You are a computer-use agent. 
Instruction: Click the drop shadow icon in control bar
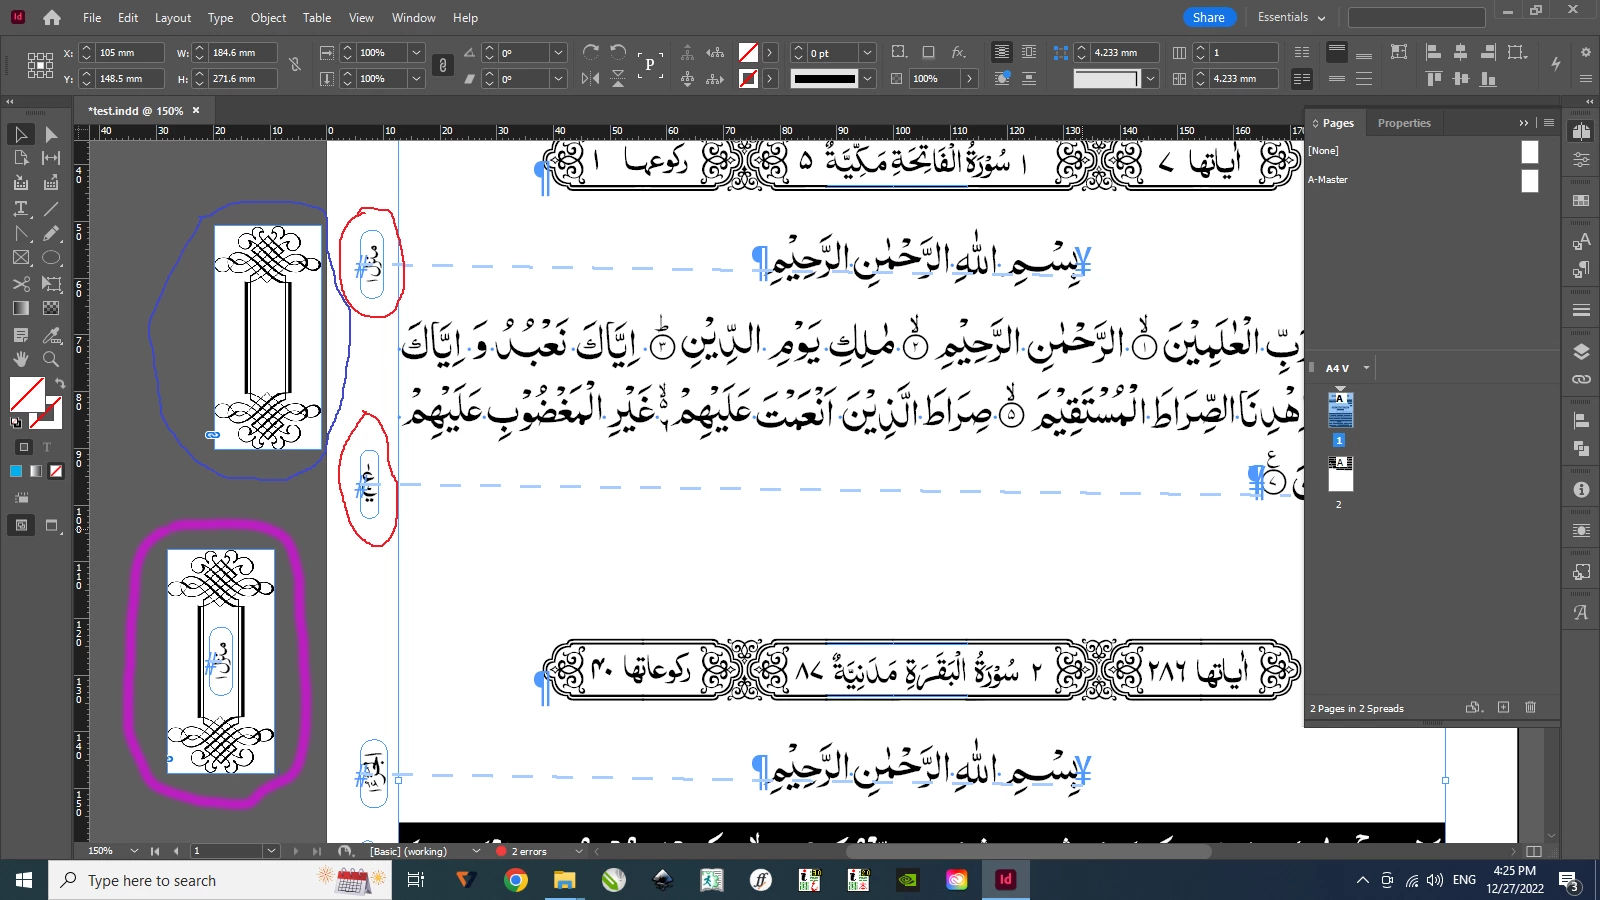click(928, 52)
